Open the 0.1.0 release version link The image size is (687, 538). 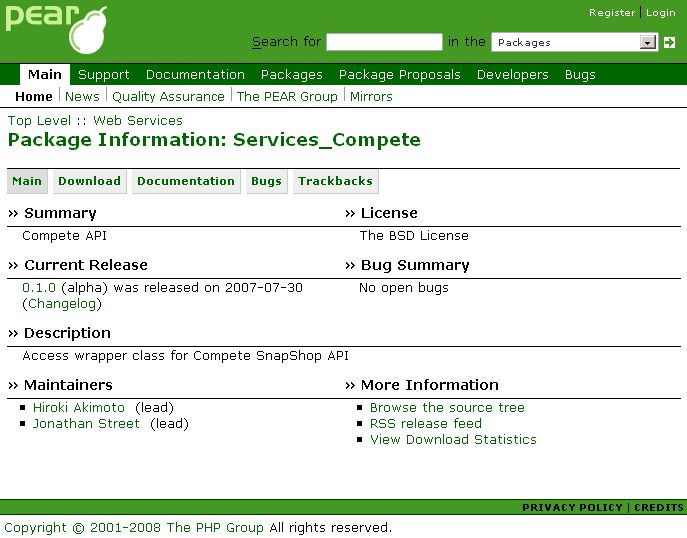coord(39,288)
